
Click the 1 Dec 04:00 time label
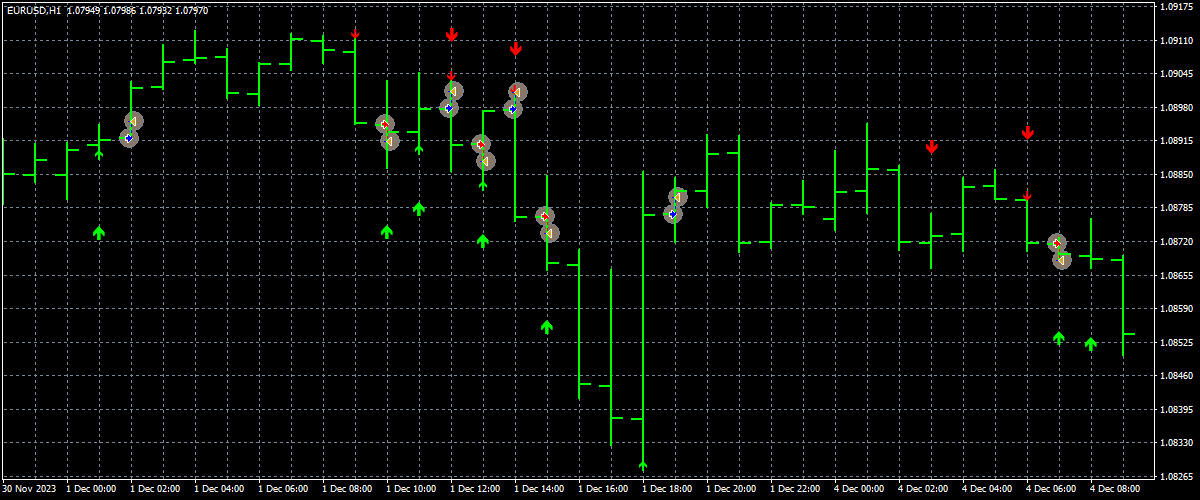tap(218, 490)
